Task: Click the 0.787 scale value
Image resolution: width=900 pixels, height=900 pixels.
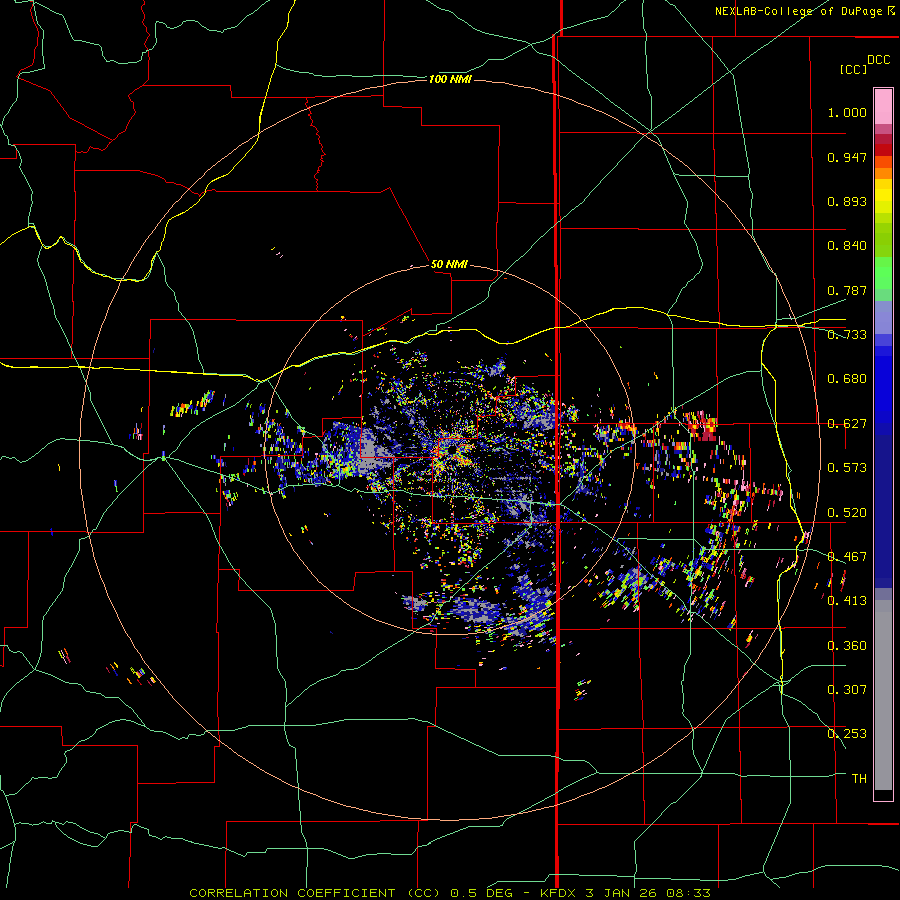Action: (847, 290)
